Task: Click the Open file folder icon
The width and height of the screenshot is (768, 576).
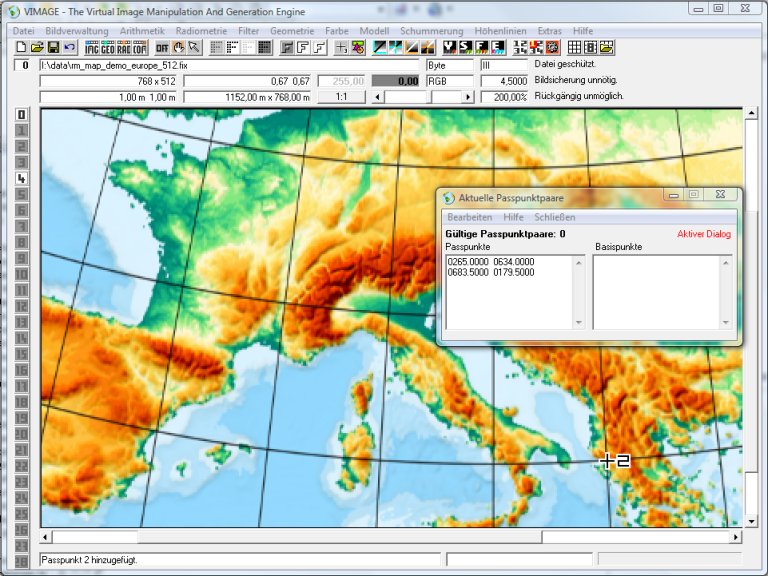Action: pos(37,47)
